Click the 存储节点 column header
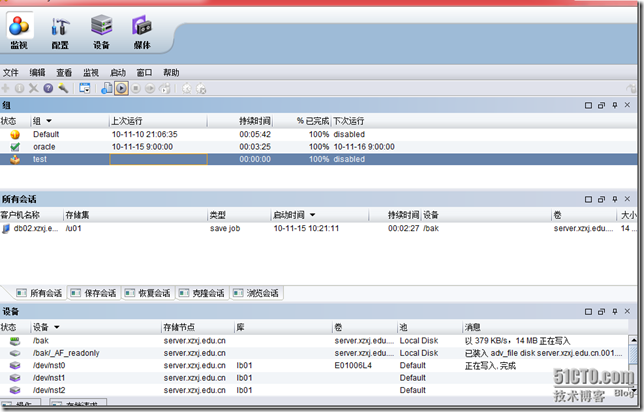Screen dimensions: 644x412 [198, 327]
